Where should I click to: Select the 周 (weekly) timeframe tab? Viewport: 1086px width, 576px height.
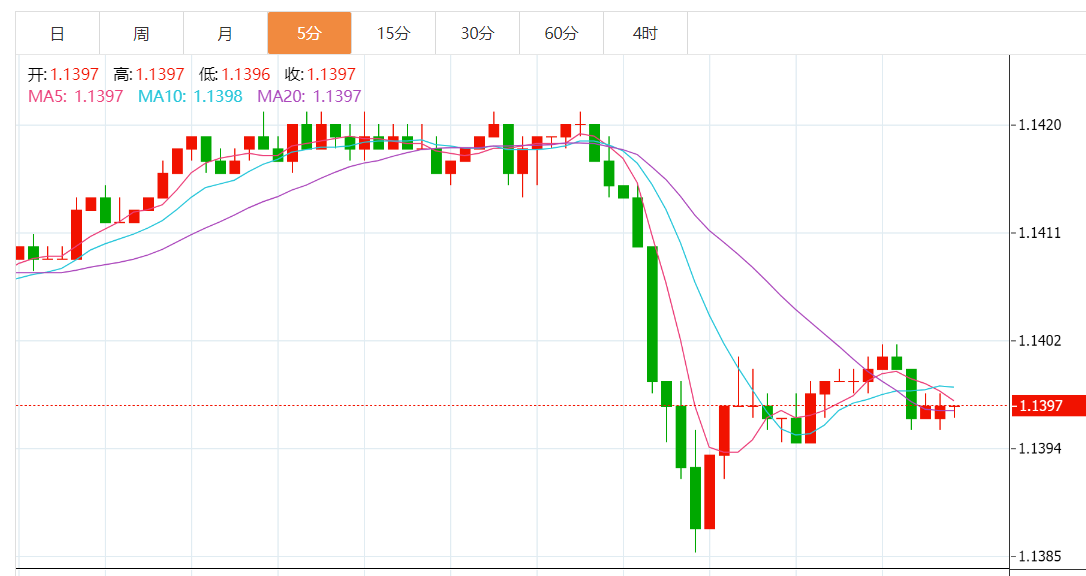point(141,33)
